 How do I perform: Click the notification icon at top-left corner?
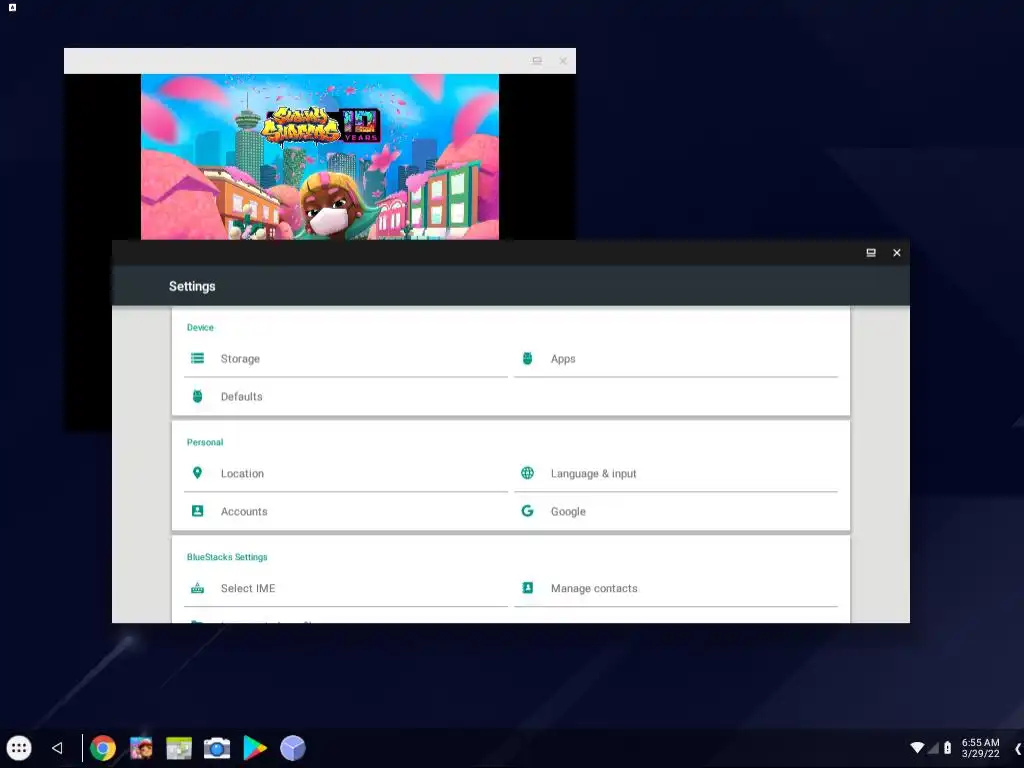coord(12,7)
